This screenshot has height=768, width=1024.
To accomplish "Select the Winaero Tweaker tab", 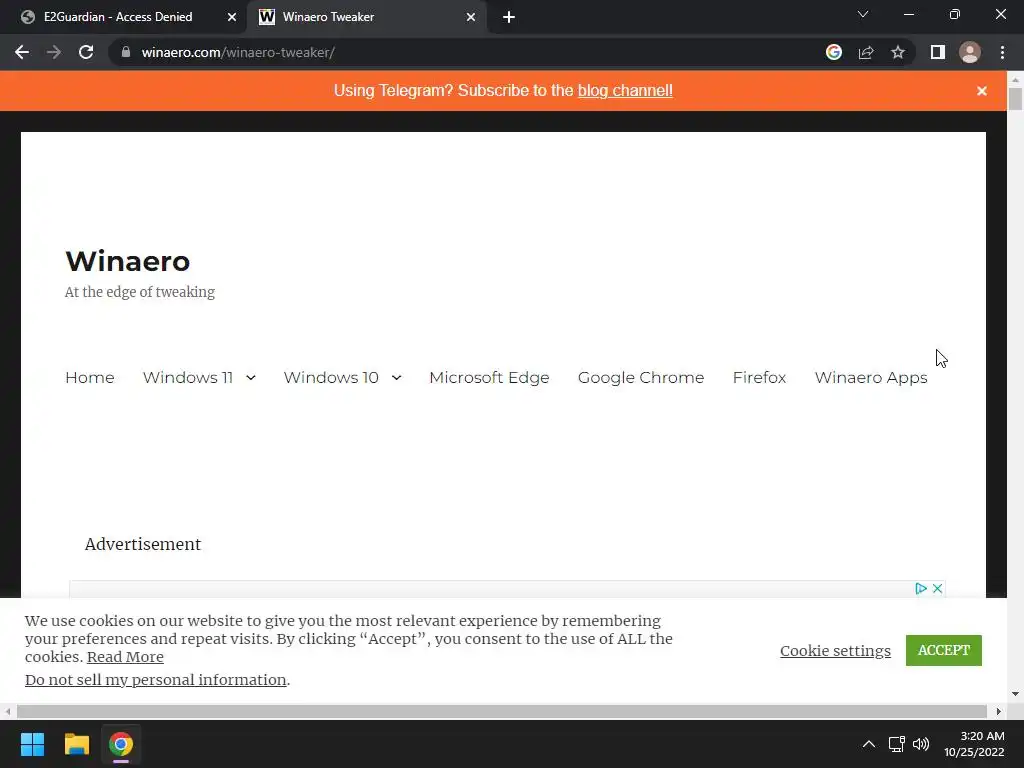I will point(366,17).
